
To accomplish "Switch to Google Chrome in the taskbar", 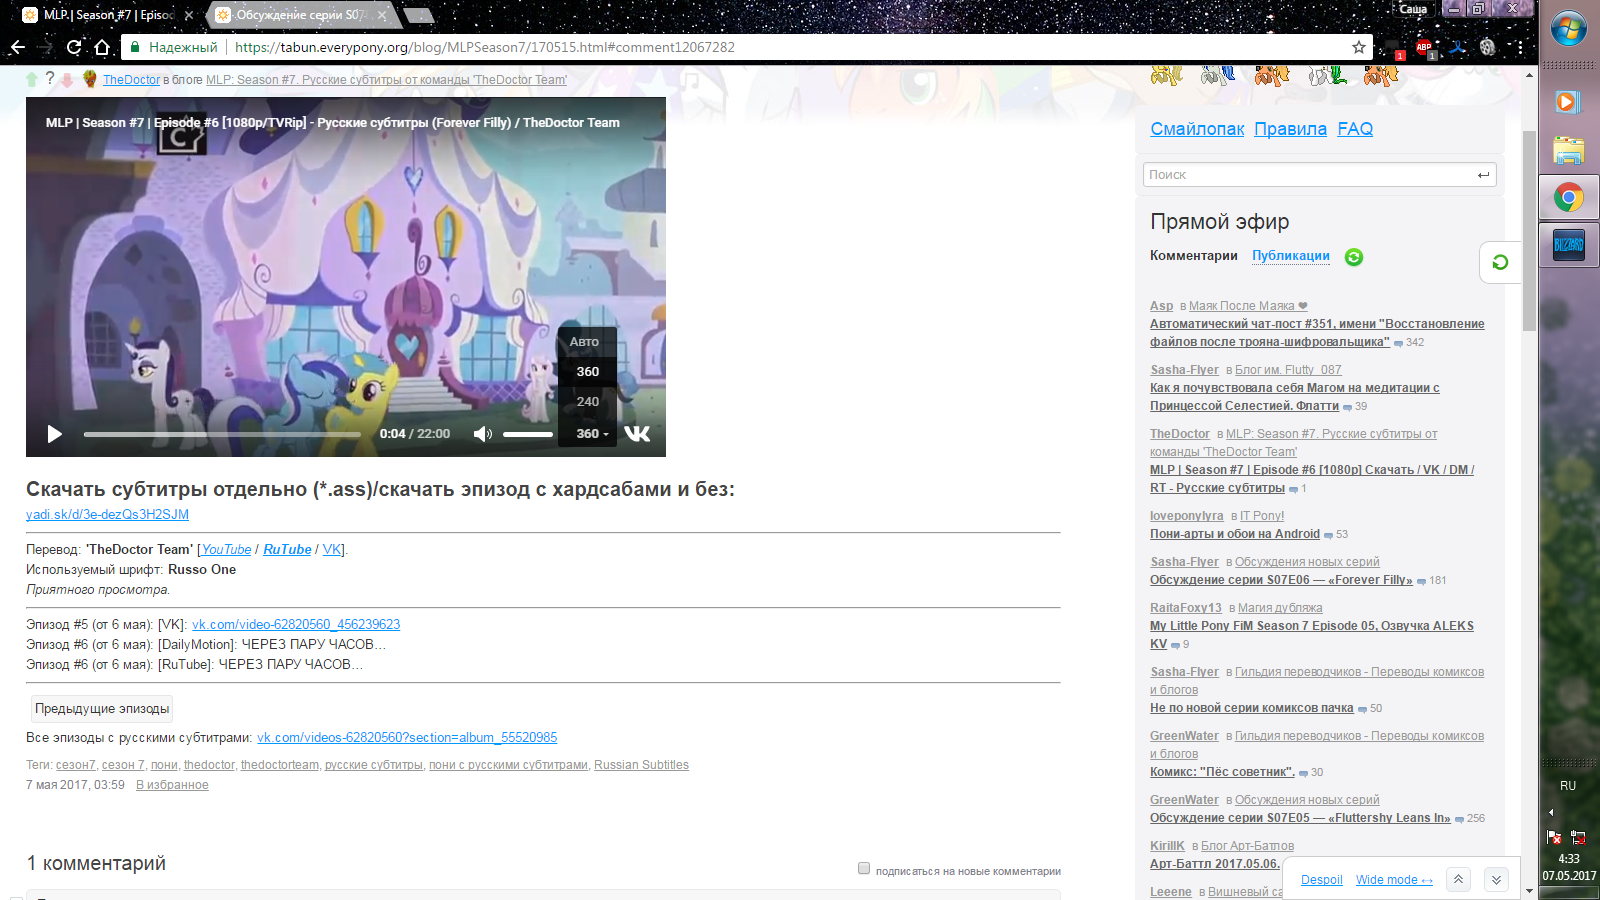I will pos(1568,198).
